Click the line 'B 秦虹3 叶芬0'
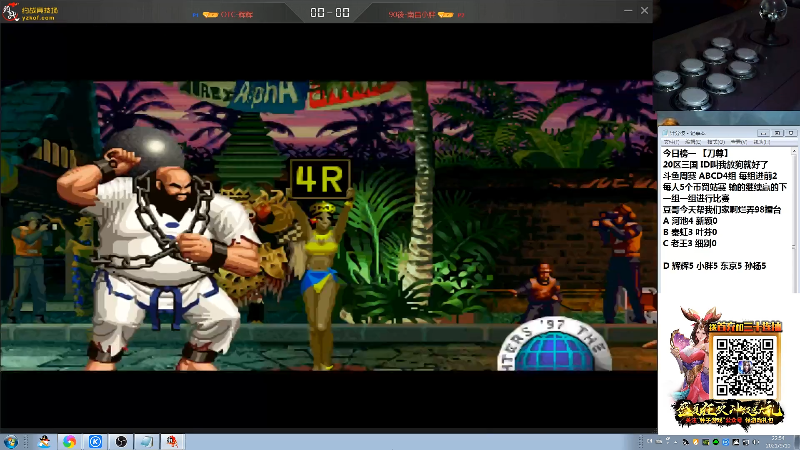 pos(690,232)
